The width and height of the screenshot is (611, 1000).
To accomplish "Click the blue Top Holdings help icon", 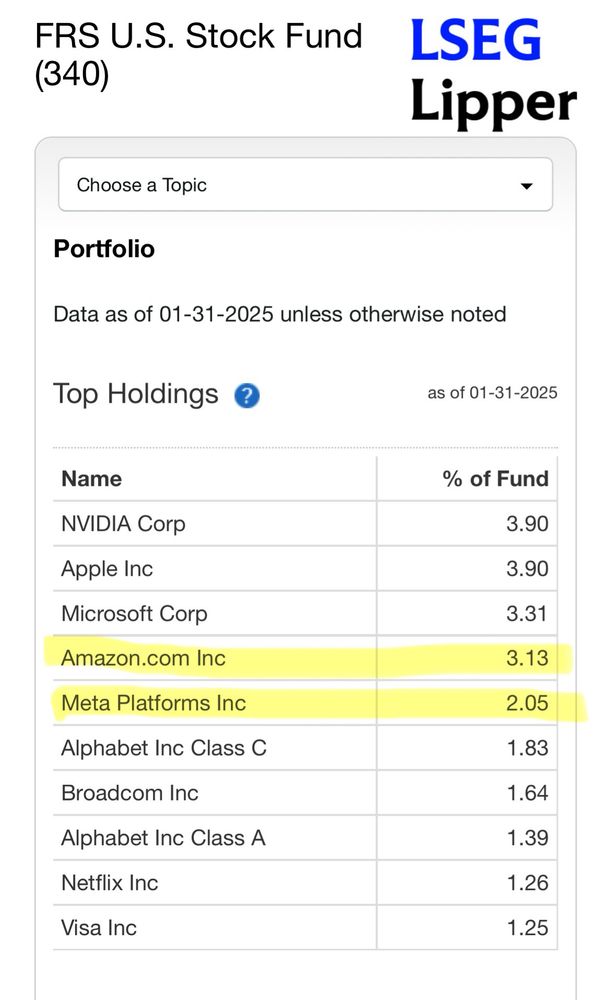I will click(247, 395).
